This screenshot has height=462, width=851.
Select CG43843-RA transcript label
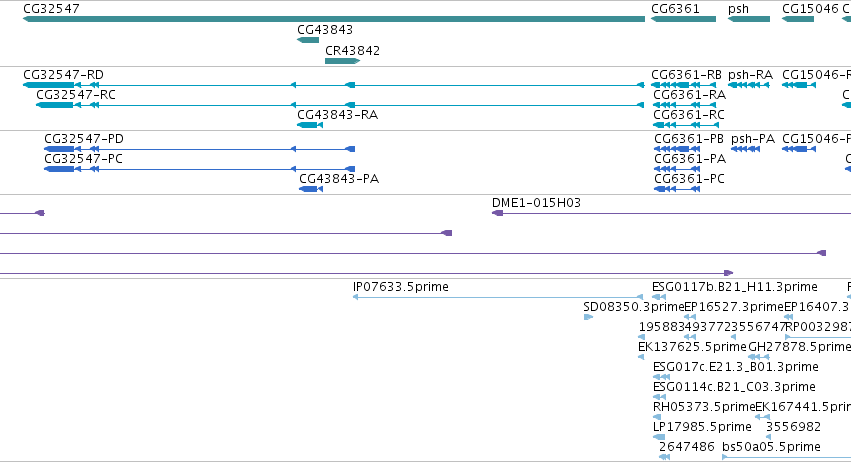click(x=338, y=115)
